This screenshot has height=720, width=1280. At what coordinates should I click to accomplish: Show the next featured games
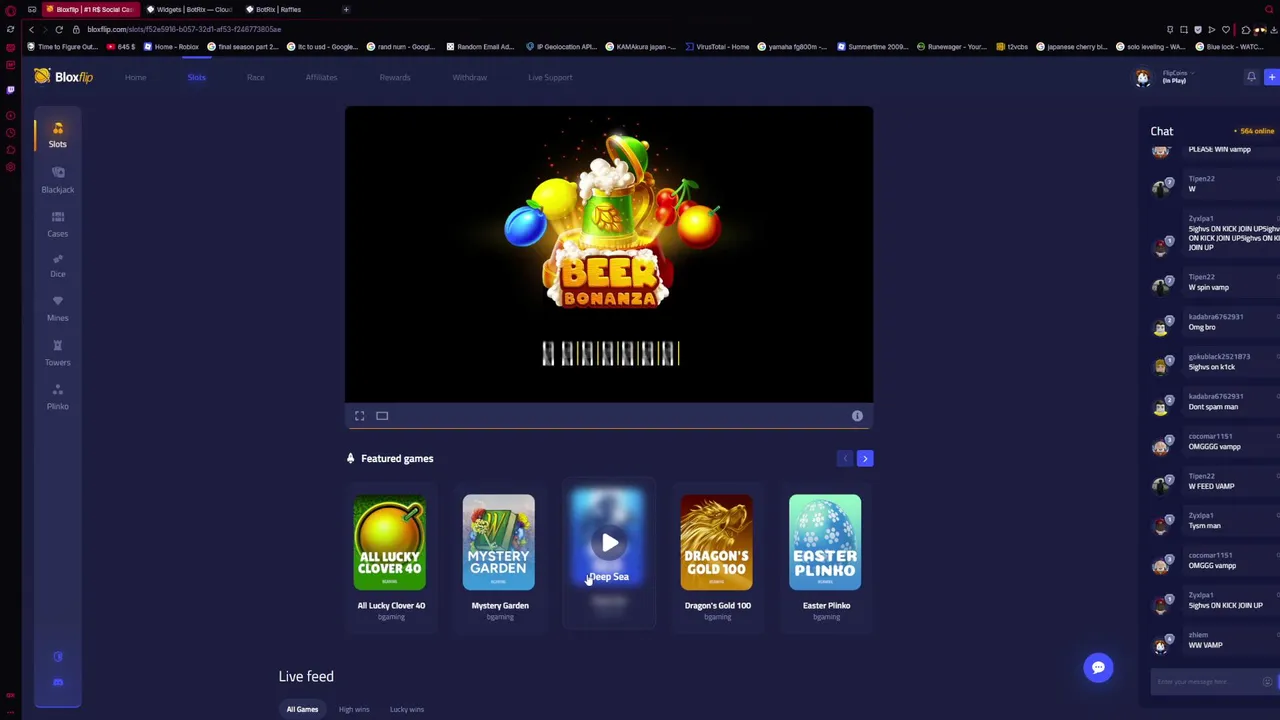(865, 459)
